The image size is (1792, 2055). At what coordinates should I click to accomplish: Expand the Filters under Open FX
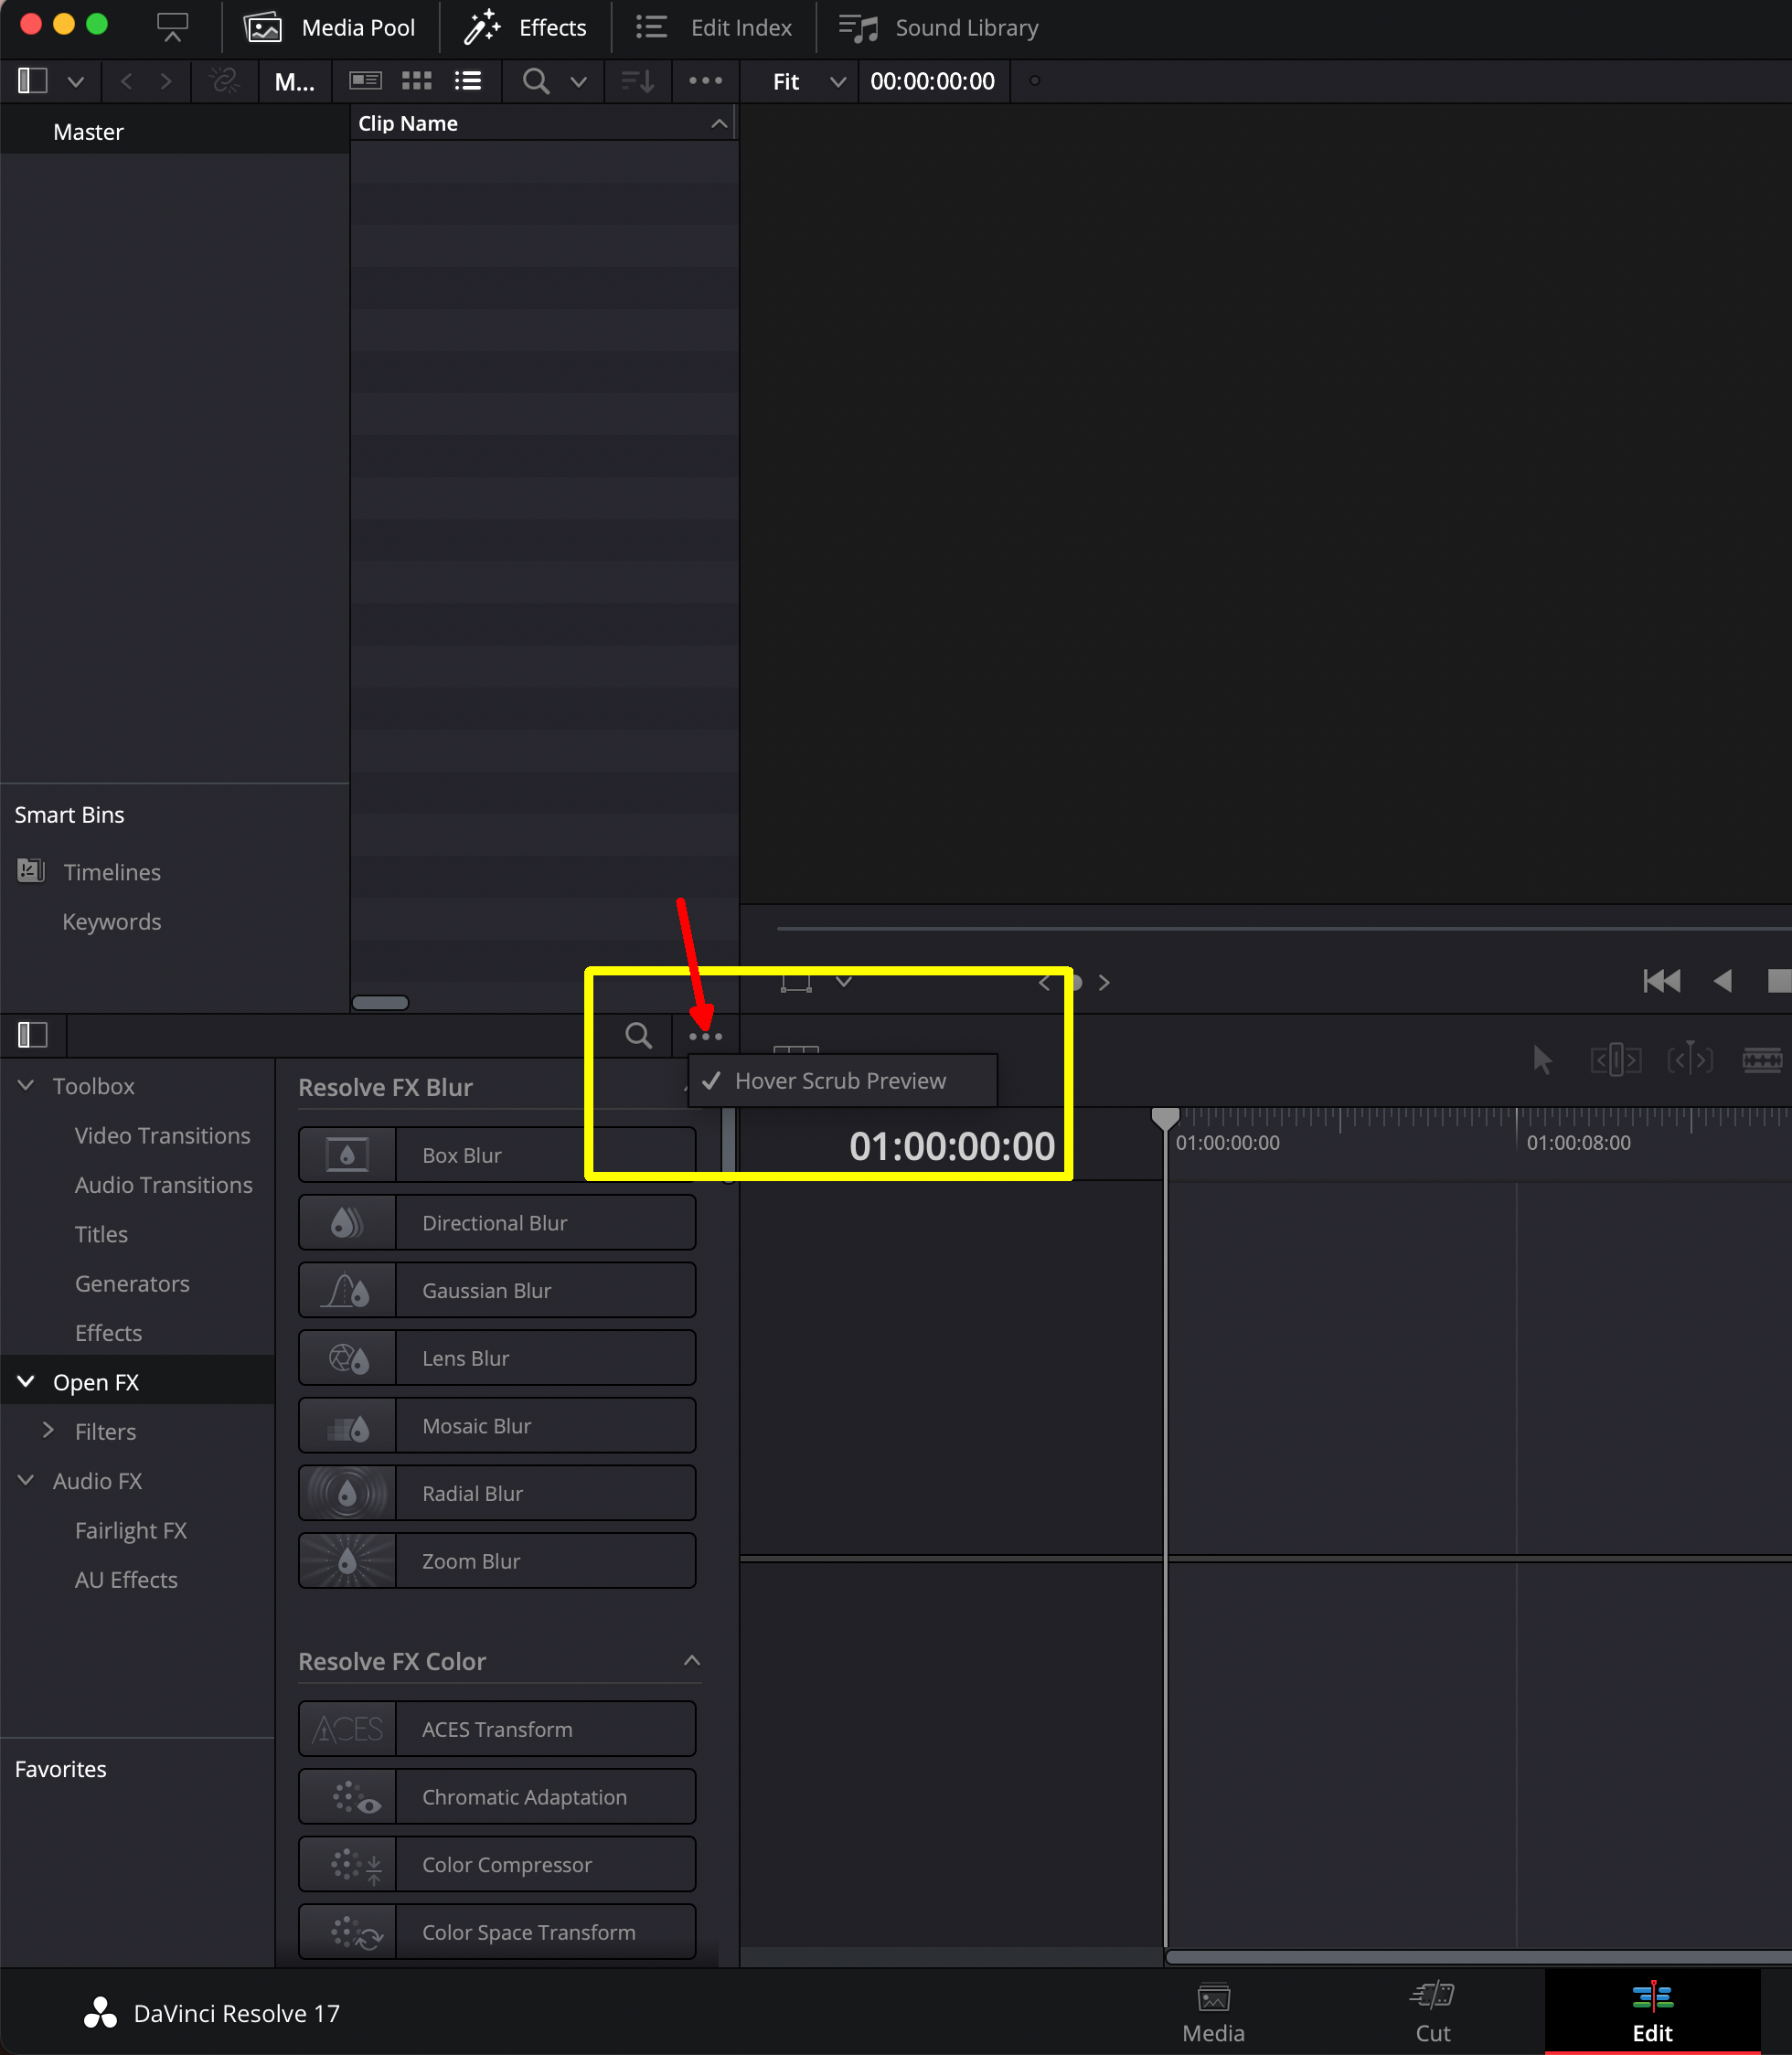[x=49, y=1430]
